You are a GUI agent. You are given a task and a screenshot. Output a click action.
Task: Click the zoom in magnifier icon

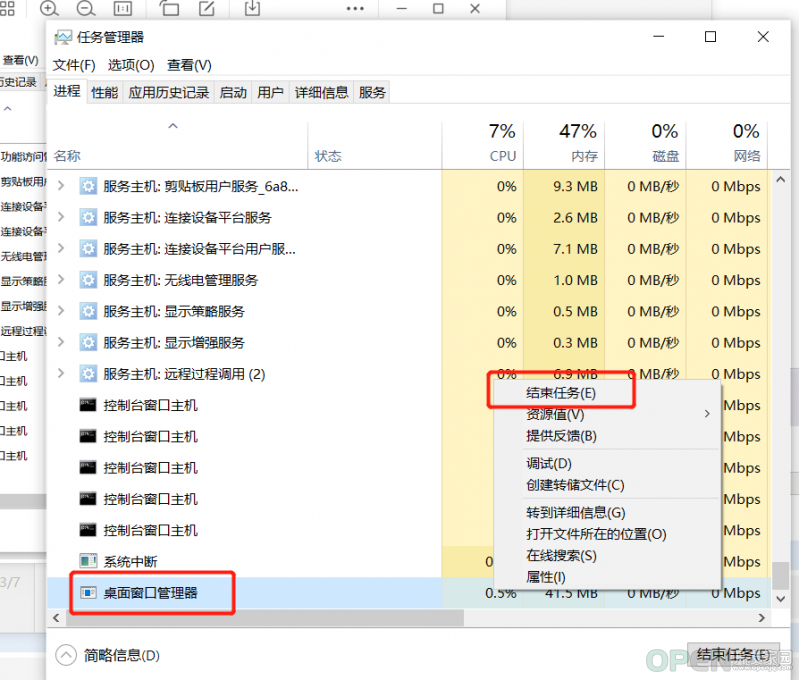49,8
